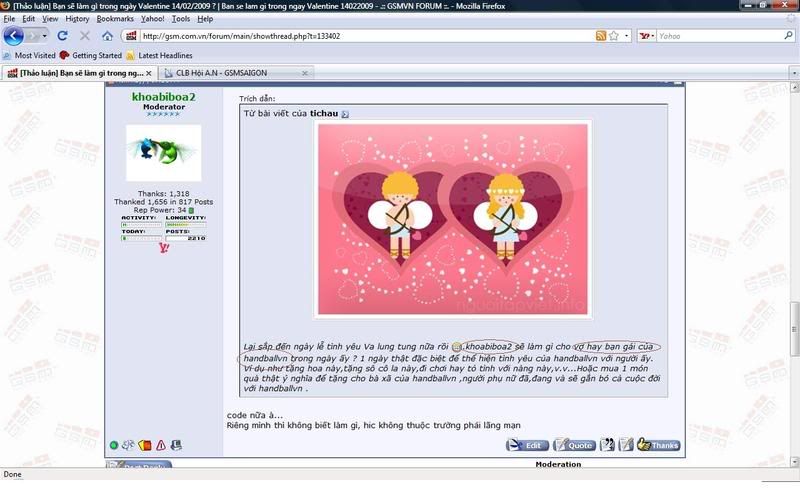This screenshot has height=500, width=800.
Task: Click the quick reply pencil icon
Action: click(626, 445)
